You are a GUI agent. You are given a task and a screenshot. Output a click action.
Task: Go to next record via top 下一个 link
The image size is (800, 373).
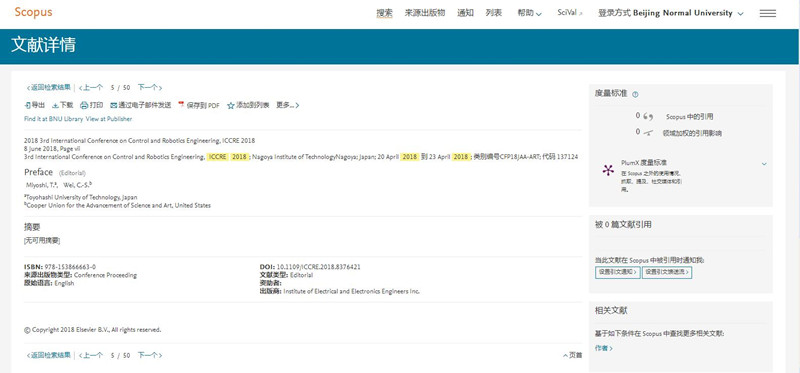click(149, 88)
